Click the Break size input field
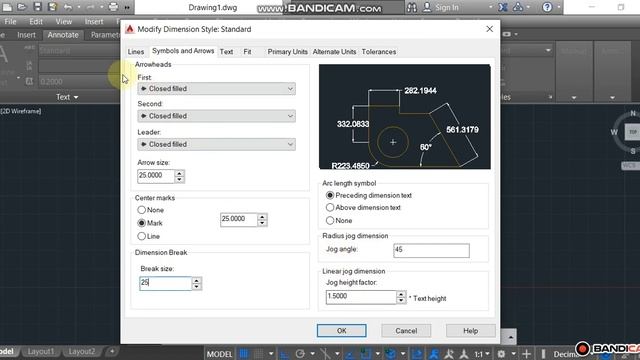 tap(165, 283)
